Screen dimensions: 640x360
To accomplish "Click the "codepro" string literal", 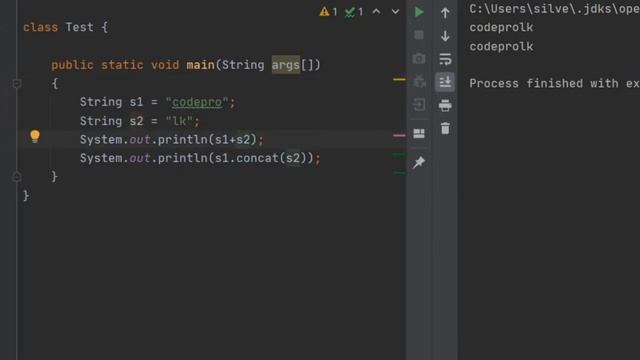I will 197,102.
